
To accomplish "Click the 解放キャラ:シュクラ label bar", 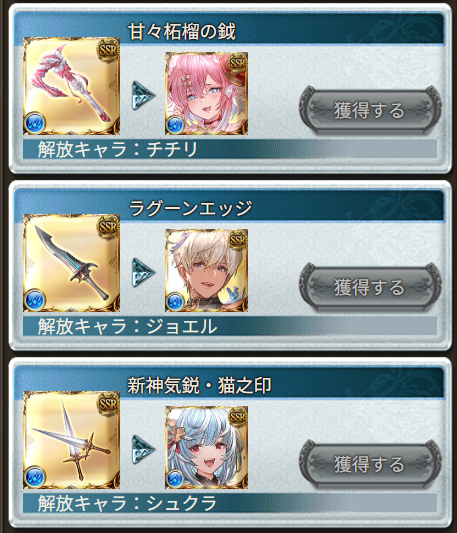I will pos(230,503).
